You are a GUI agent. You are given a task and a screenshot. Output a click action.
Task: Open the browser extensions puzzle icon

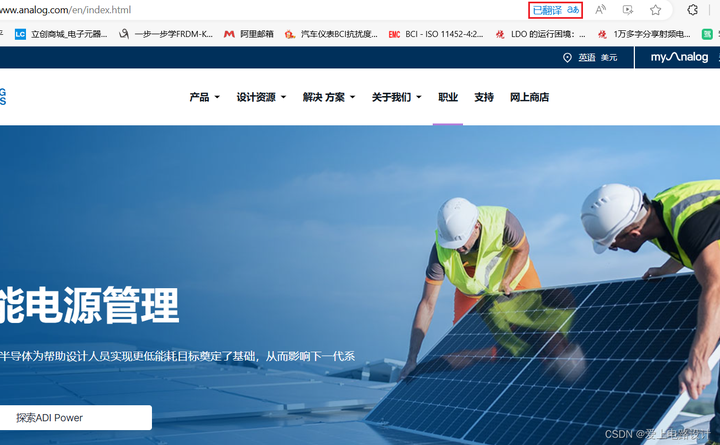692,10
